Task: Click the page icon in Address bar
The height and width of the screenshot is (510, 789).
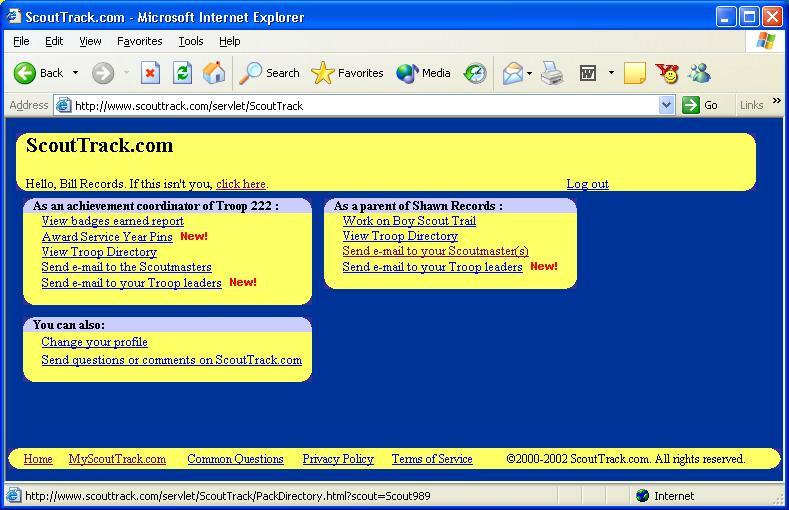Action: pos(63,105)
